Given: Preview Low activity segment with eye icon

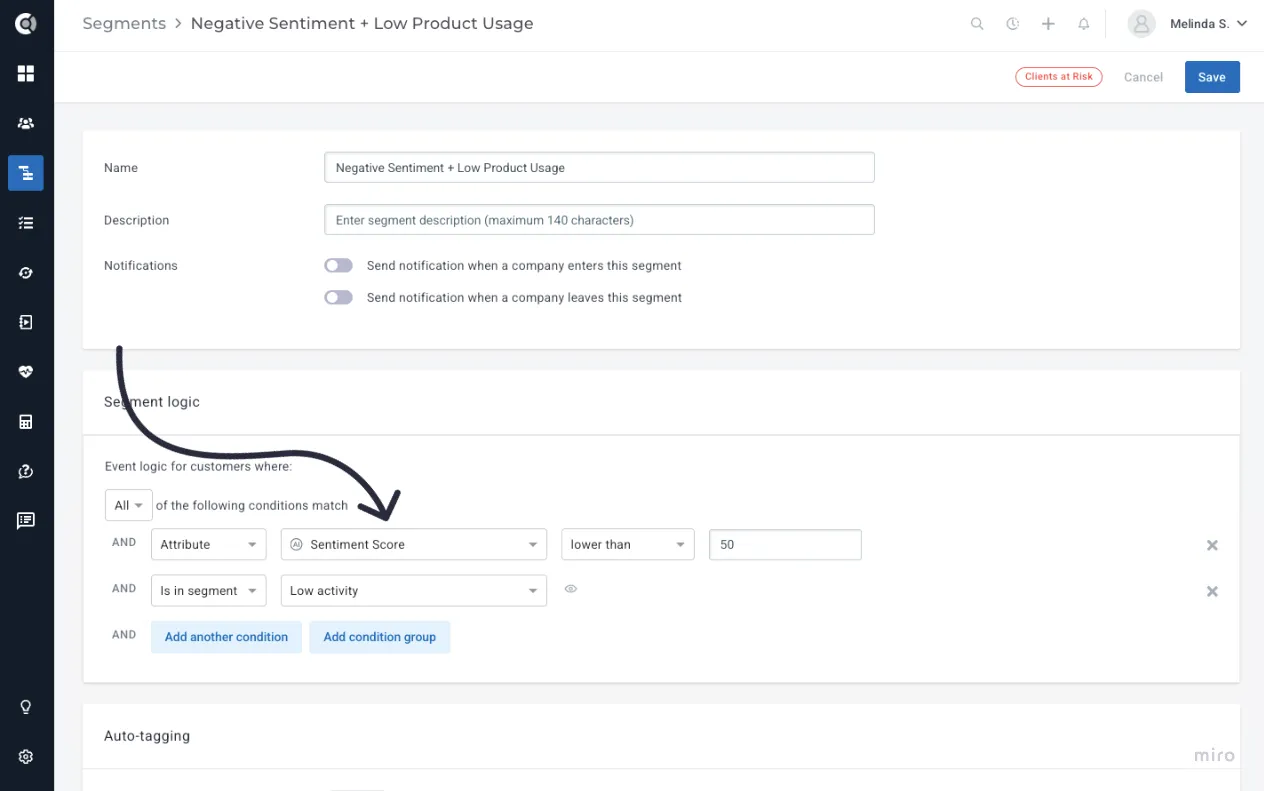Looking at the screenshot, I should click(571, 589).
